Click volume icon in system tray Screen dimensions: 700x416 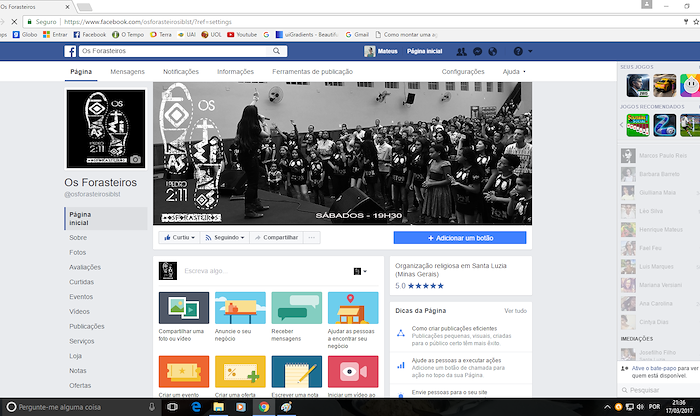click(640, 407)
